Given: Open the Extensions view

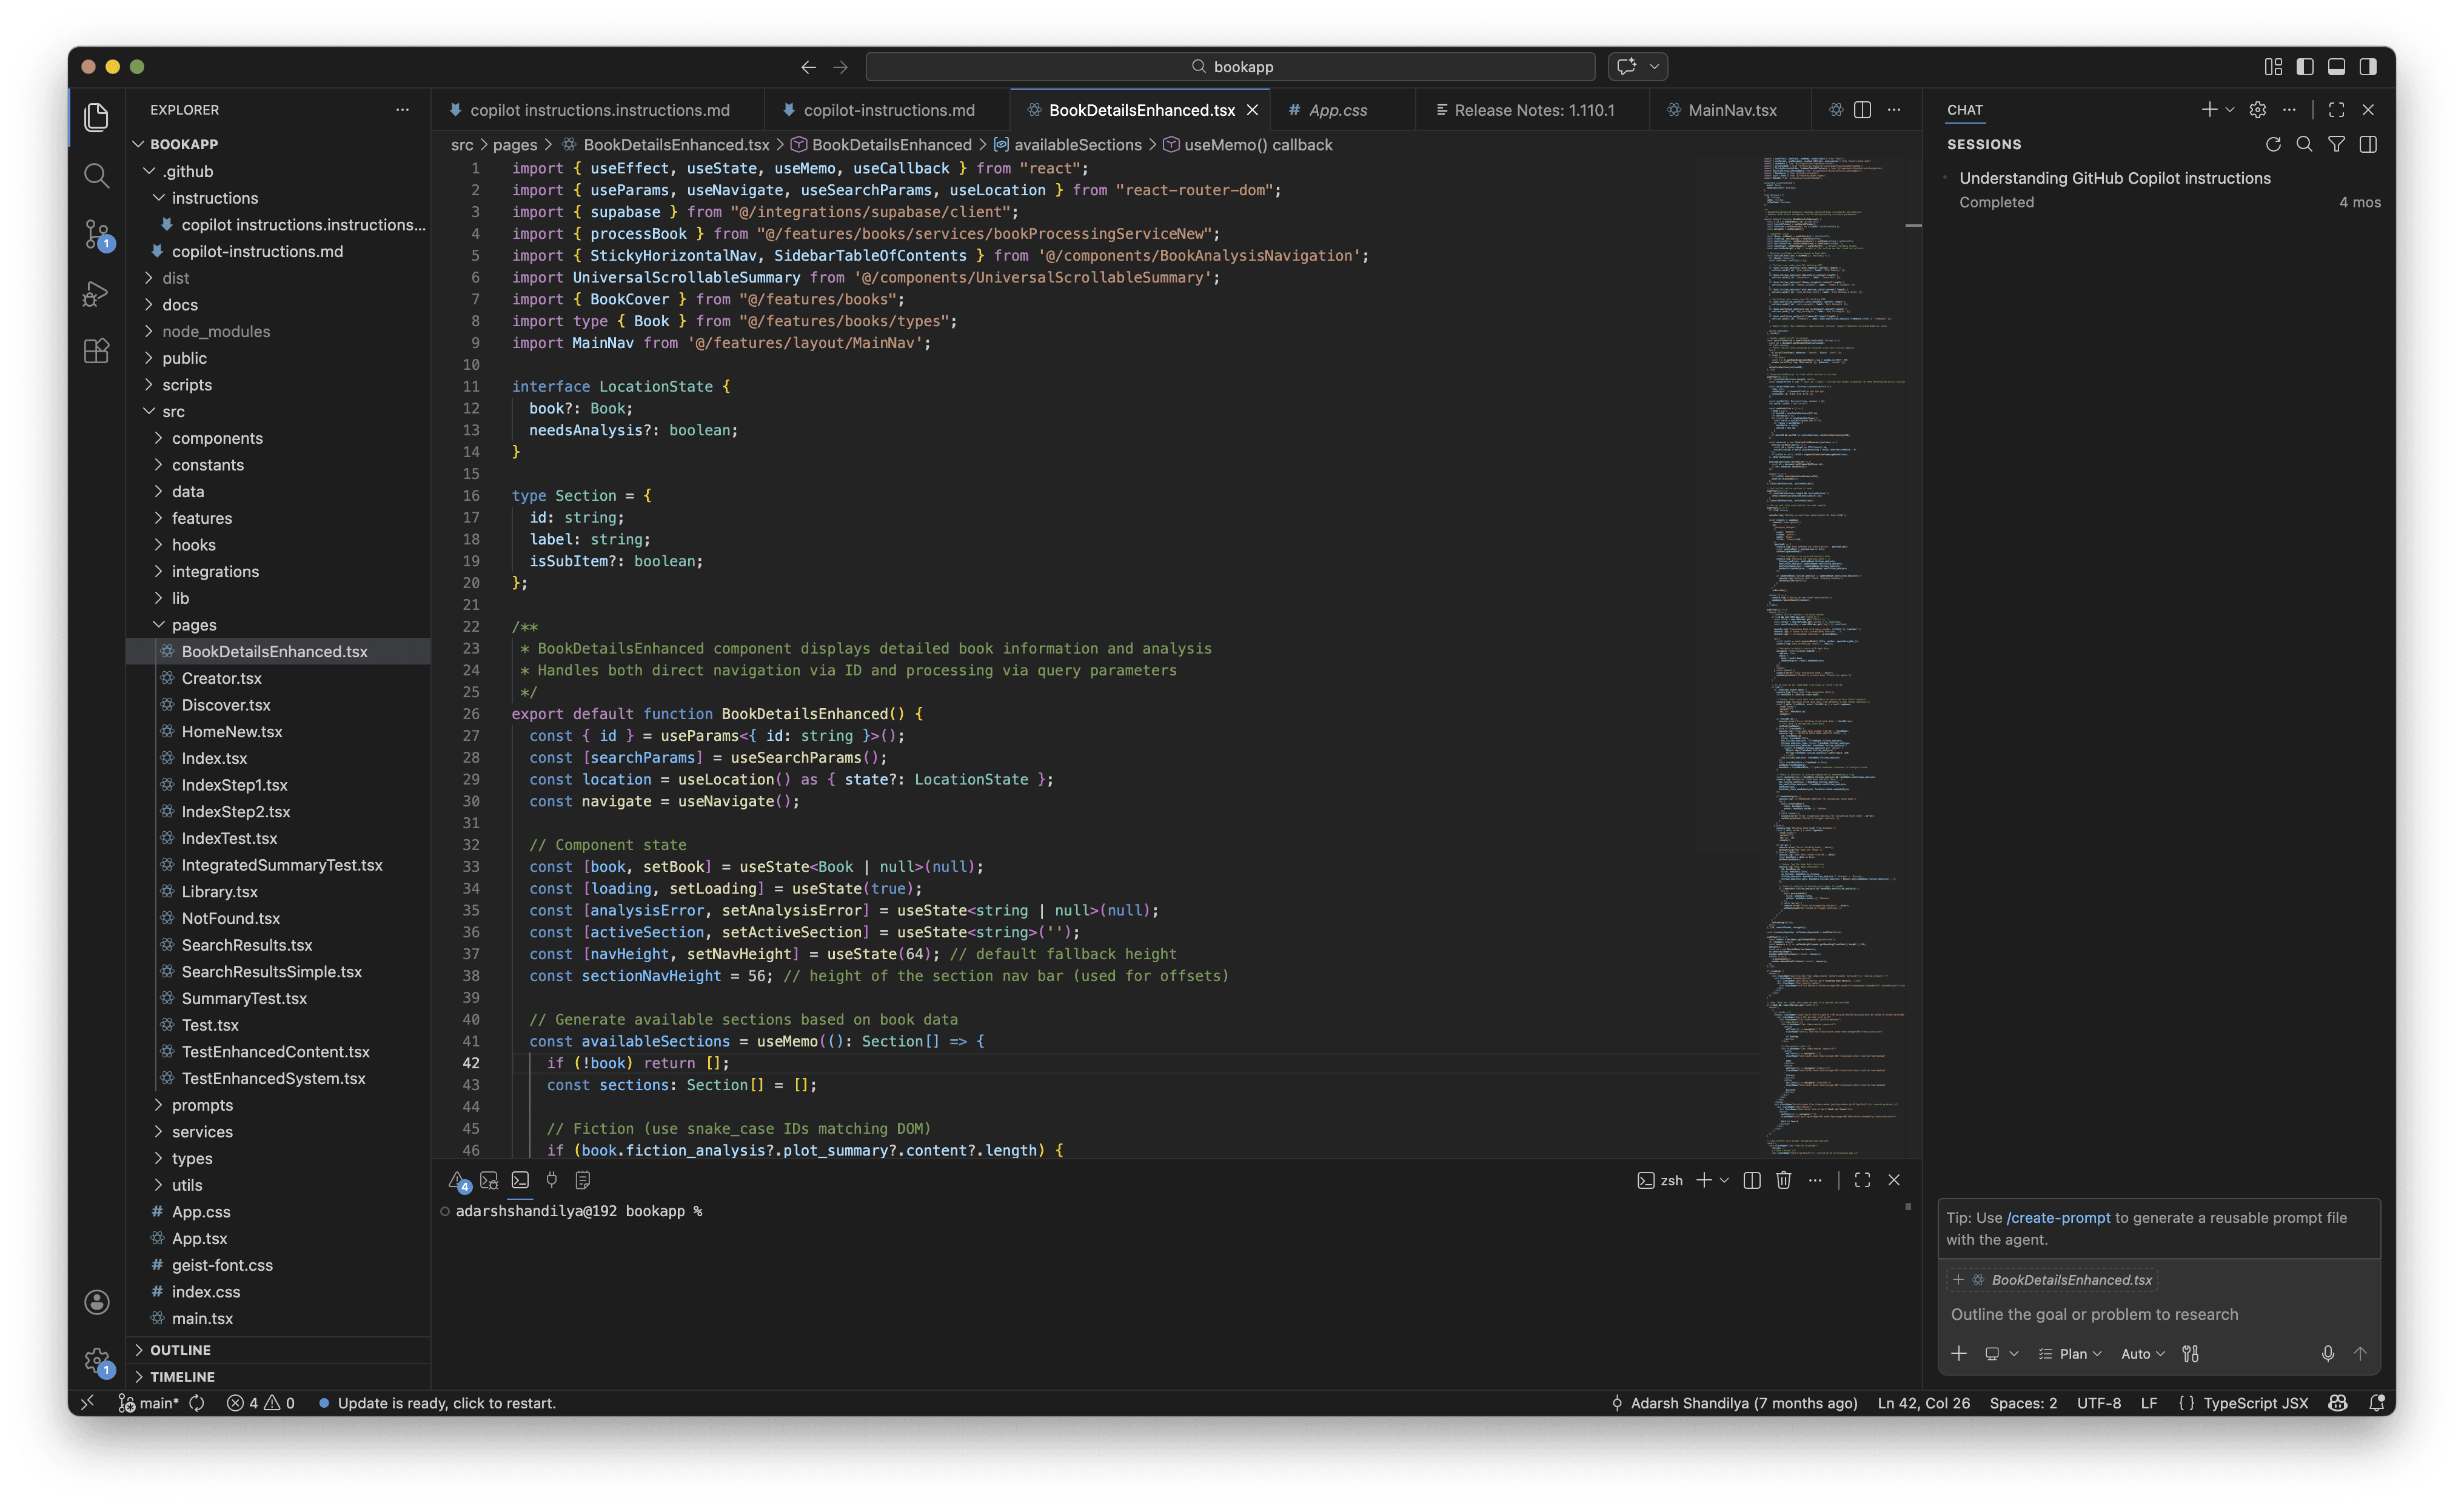Looking at the screenshot, I should pos(96,351).
